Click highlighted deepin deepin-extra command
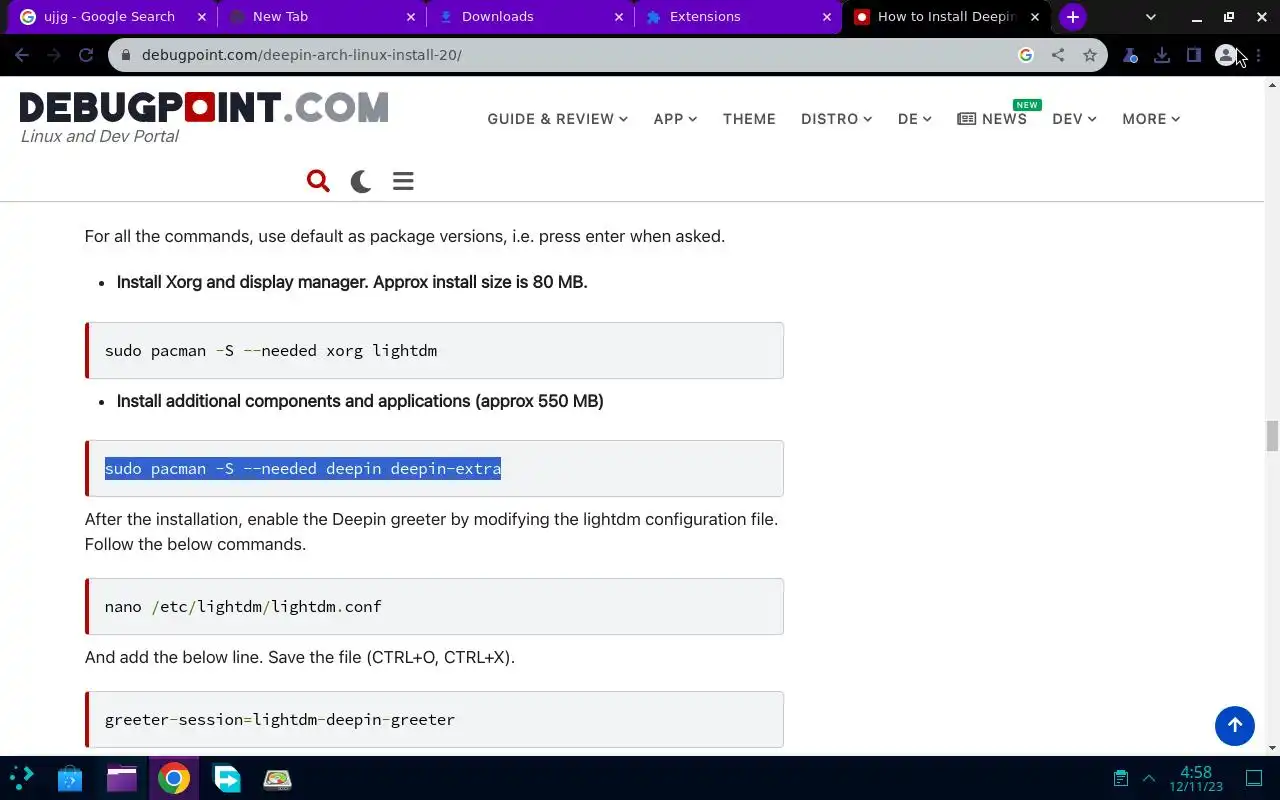Screen dimensions: 1280x800 click(x=303, y=468)
